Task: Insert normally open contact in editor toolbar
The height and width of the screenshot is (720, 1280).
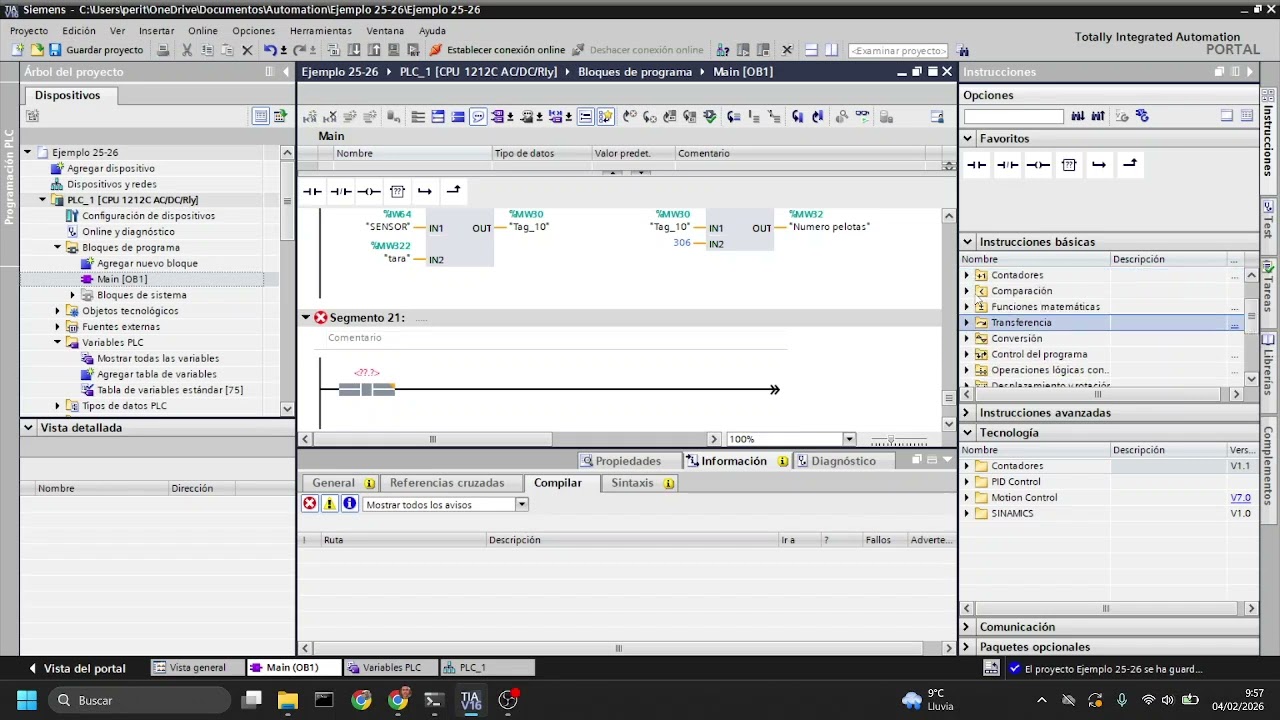Action: (313, 191)
